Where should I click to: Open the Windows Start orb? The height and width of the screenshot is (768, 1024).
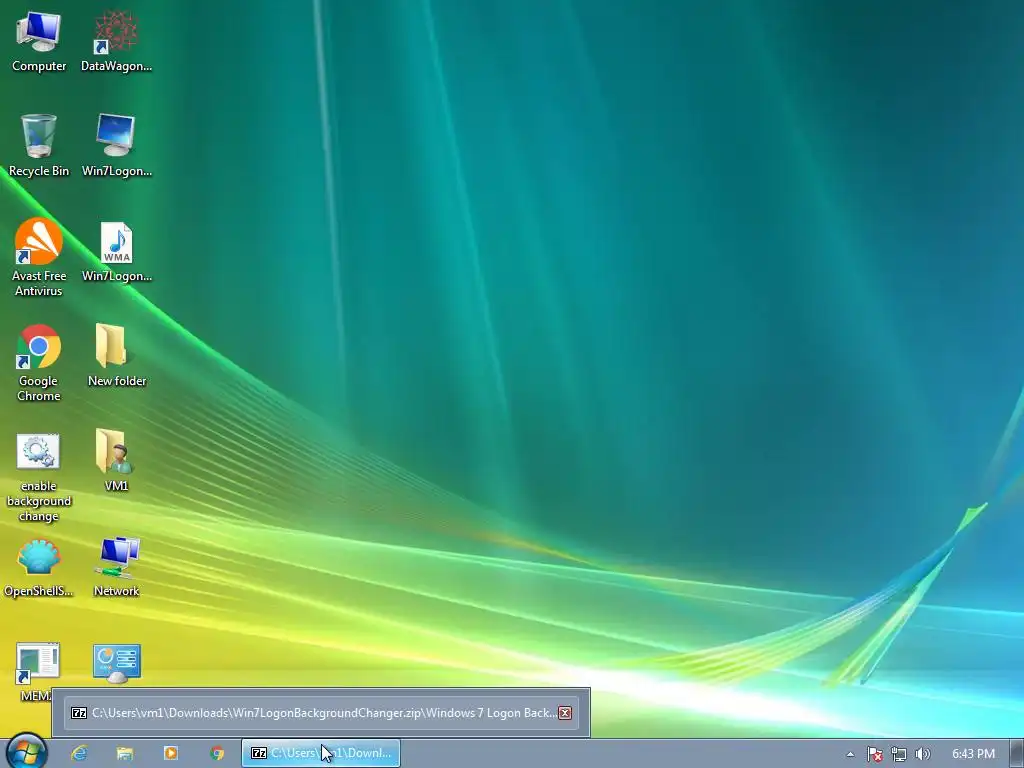tap(27, 752)
